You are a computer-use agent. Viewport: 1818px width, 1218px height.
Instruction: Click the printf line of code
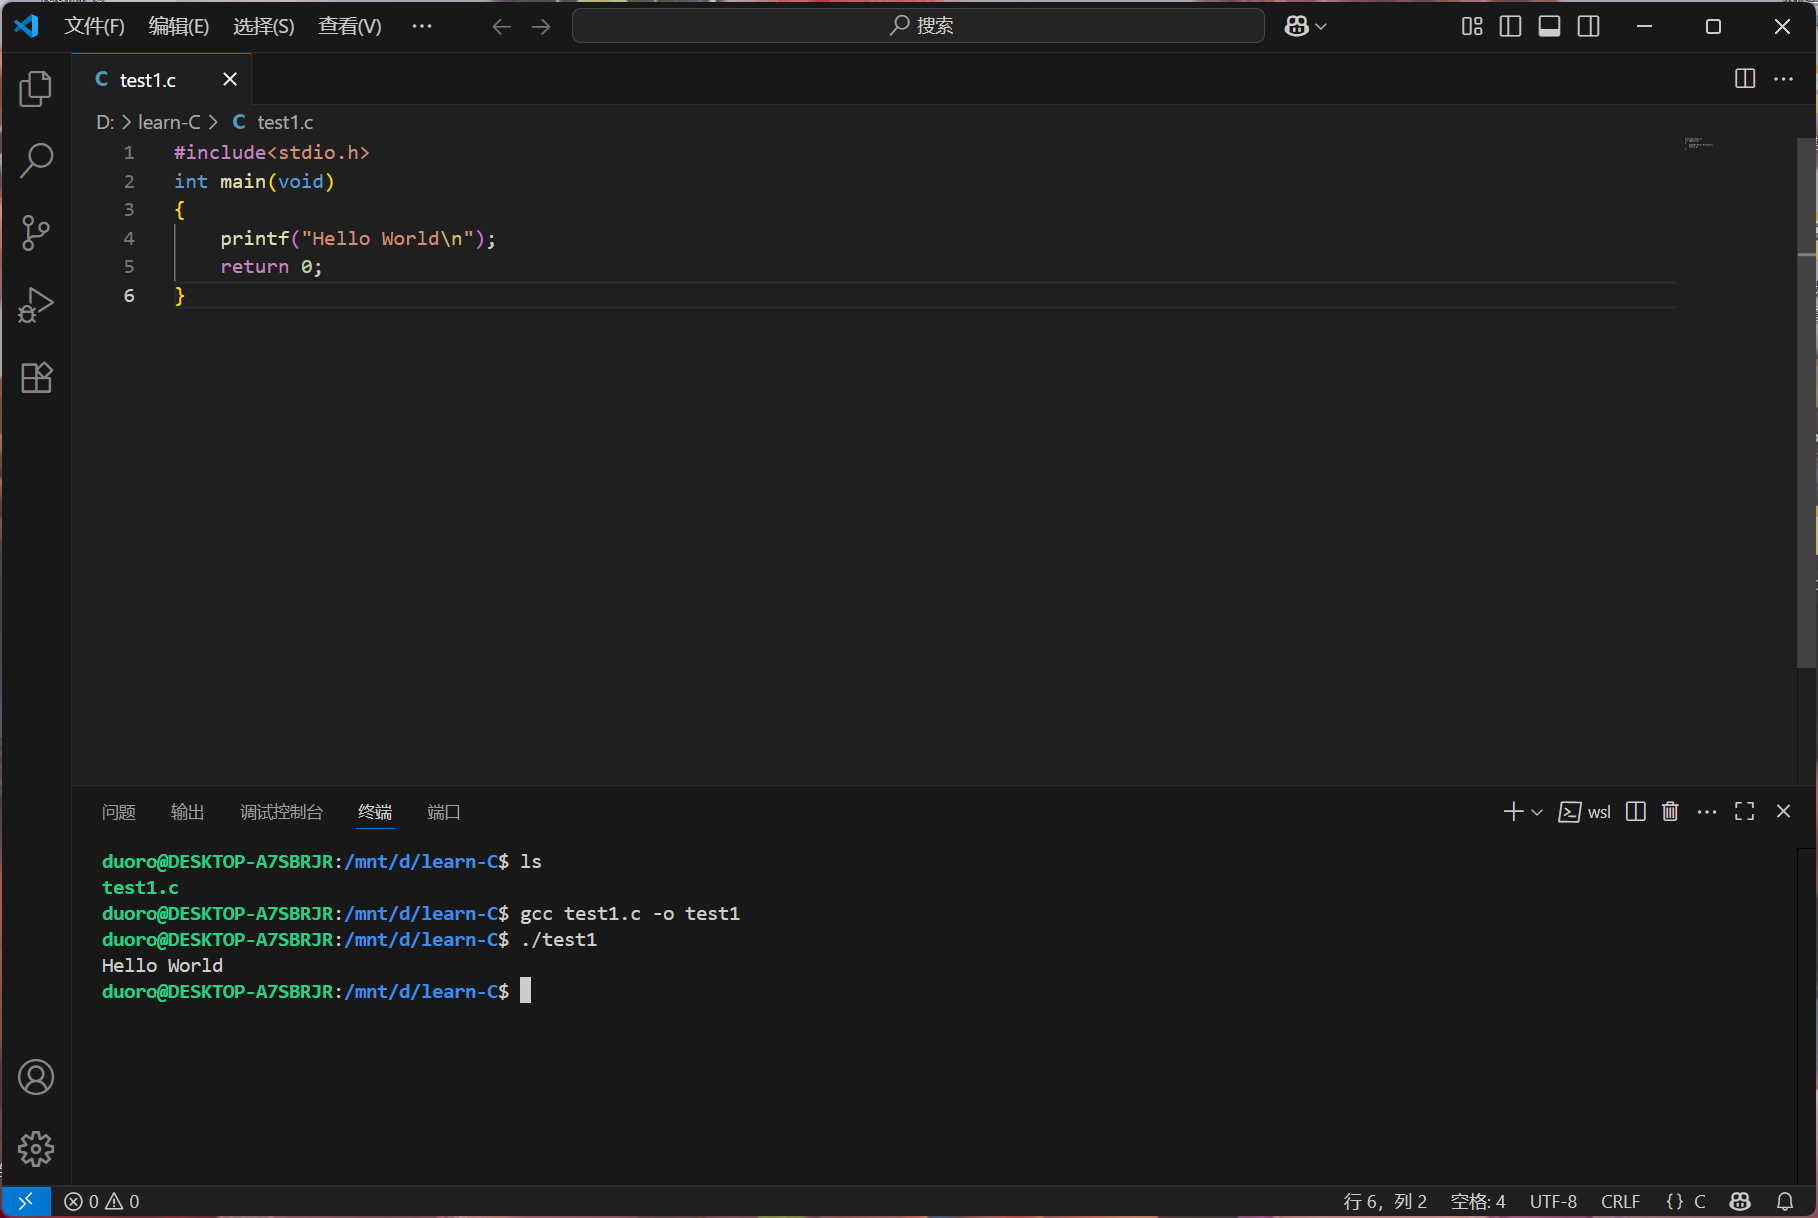coord(358,238)
